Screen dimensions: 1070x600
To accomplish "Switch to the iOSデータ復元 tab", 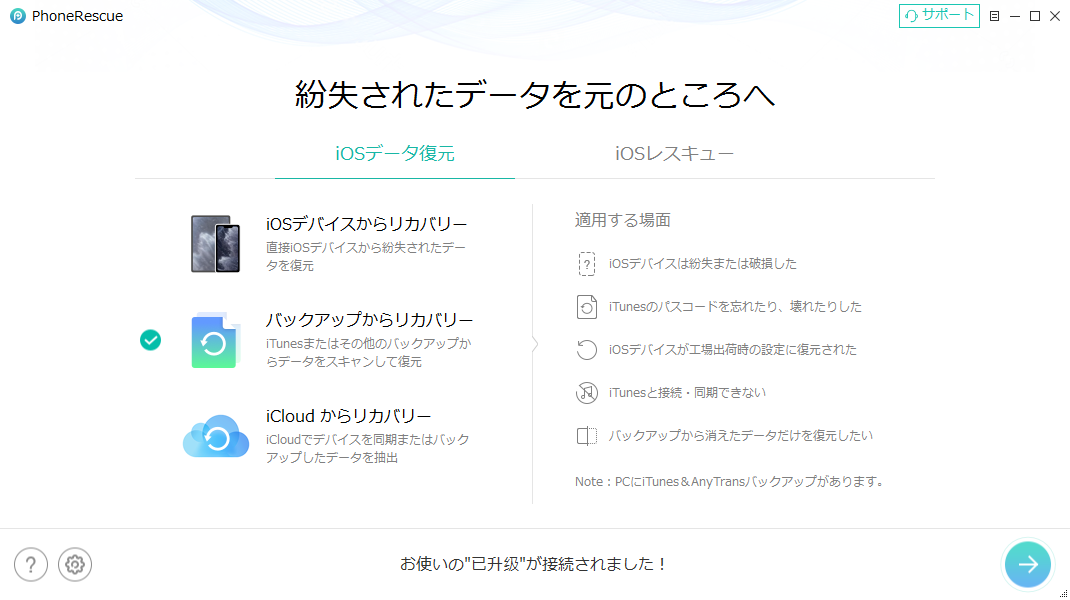I will (394, 154).
